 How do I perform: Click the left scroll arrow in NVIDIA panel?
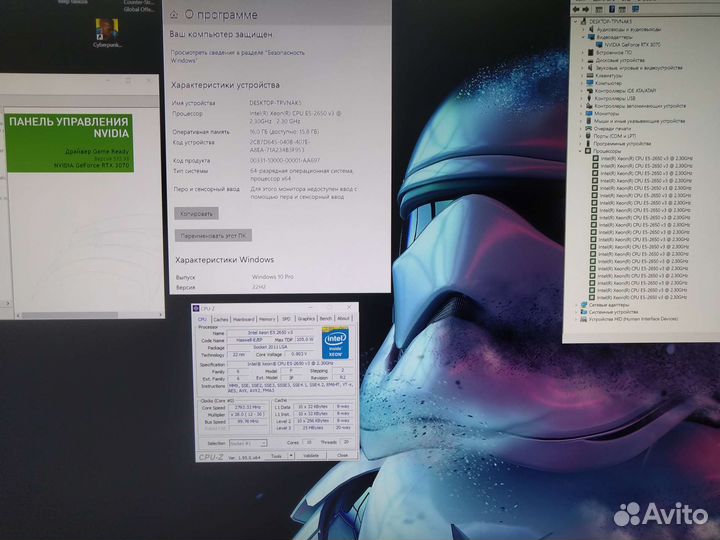click(x=17, y=315)
